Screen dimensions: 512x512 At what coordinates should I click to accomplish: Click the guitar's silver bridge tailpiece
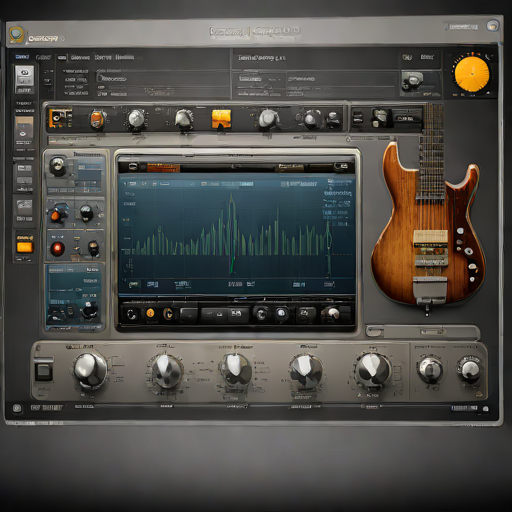click(x=430, y=289)
